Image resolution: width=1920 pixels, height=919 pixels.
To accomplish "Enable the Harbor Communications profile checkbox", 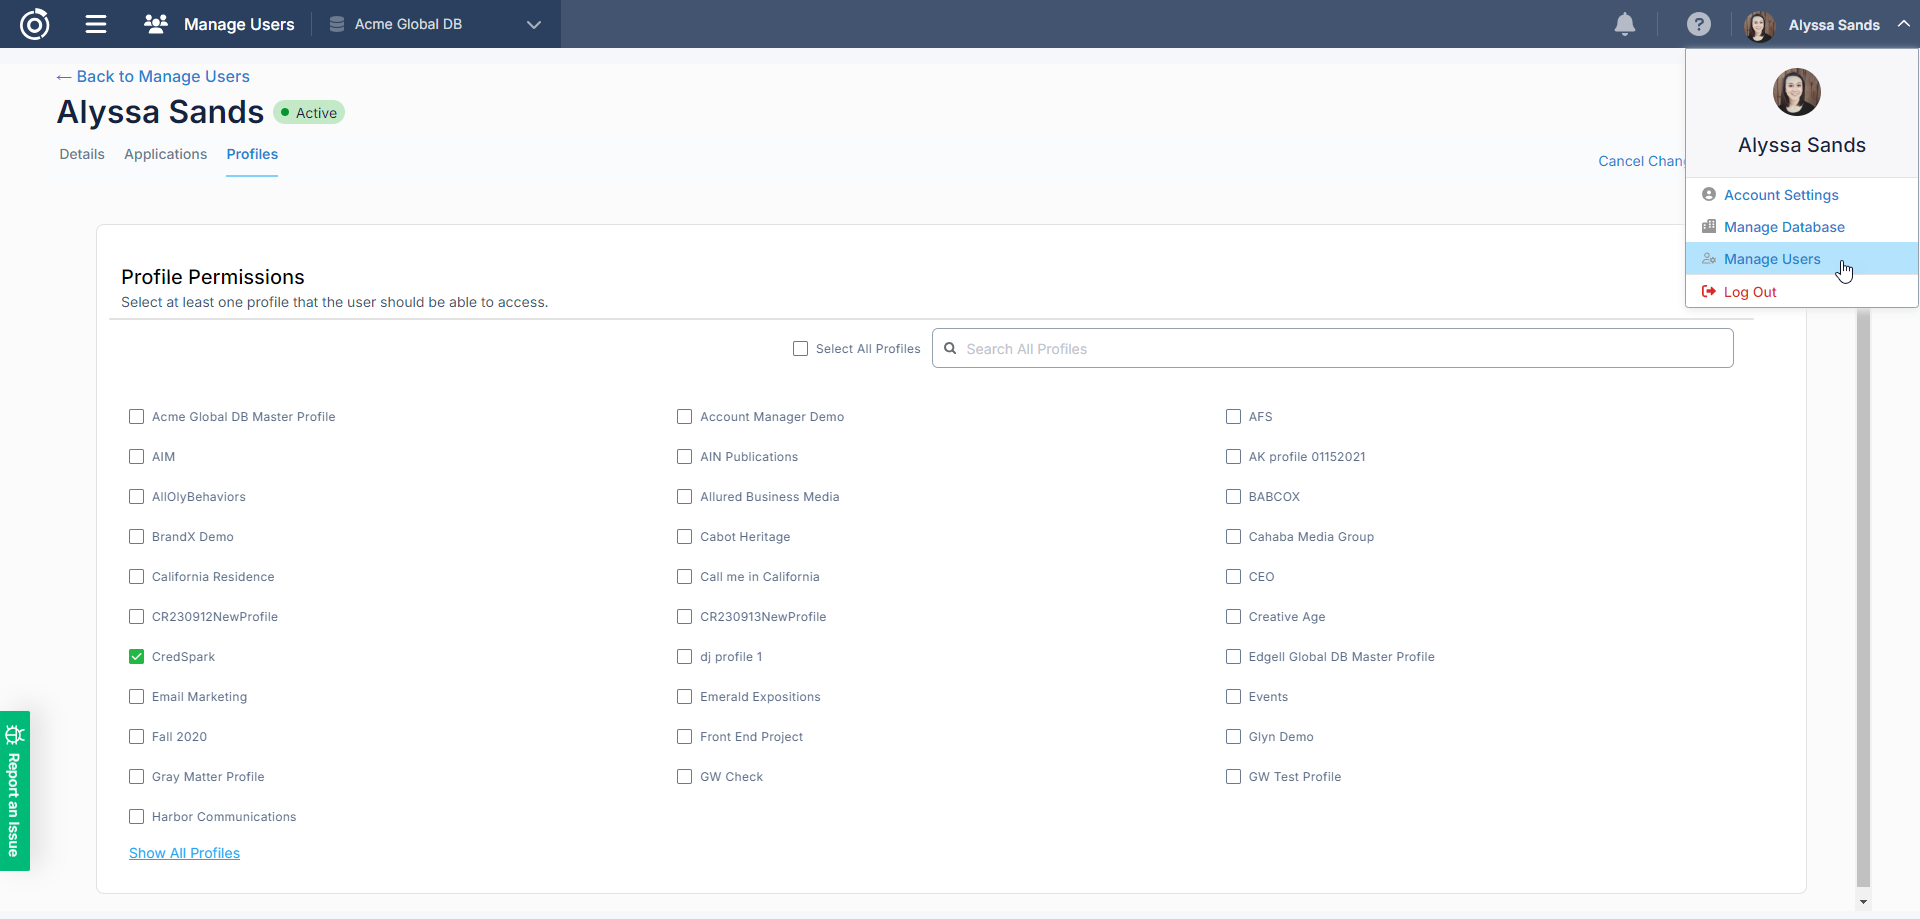I will (x=137, y=817).
